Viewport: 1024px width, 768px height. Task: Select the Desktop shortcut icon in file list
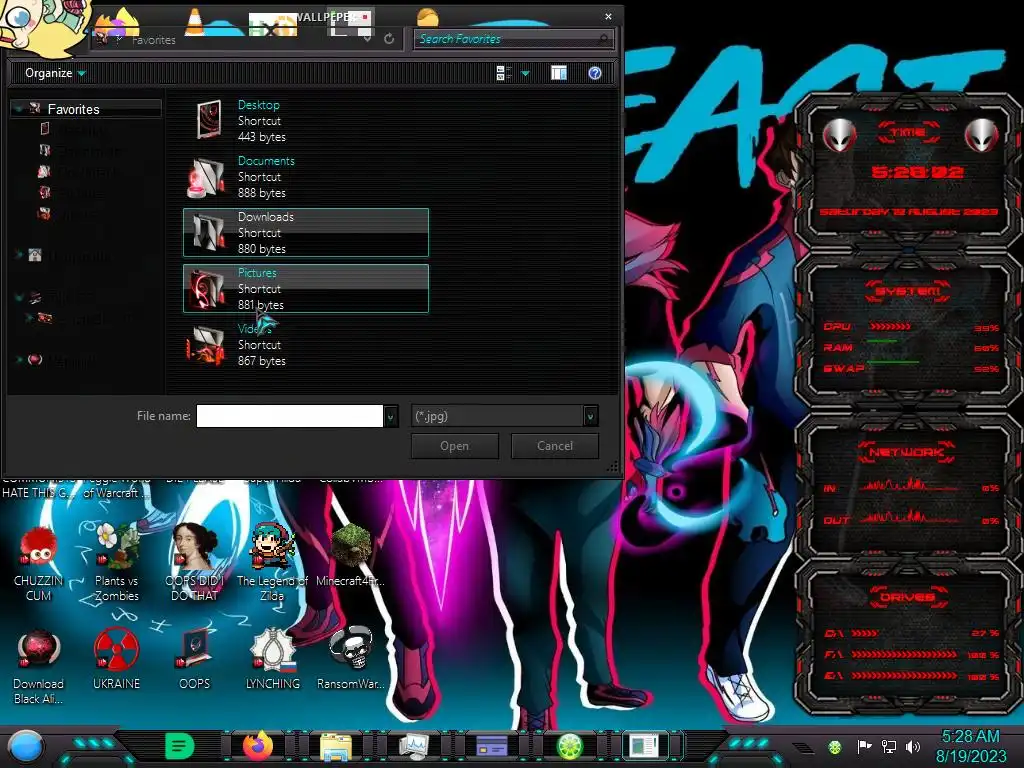pos(209,120)
